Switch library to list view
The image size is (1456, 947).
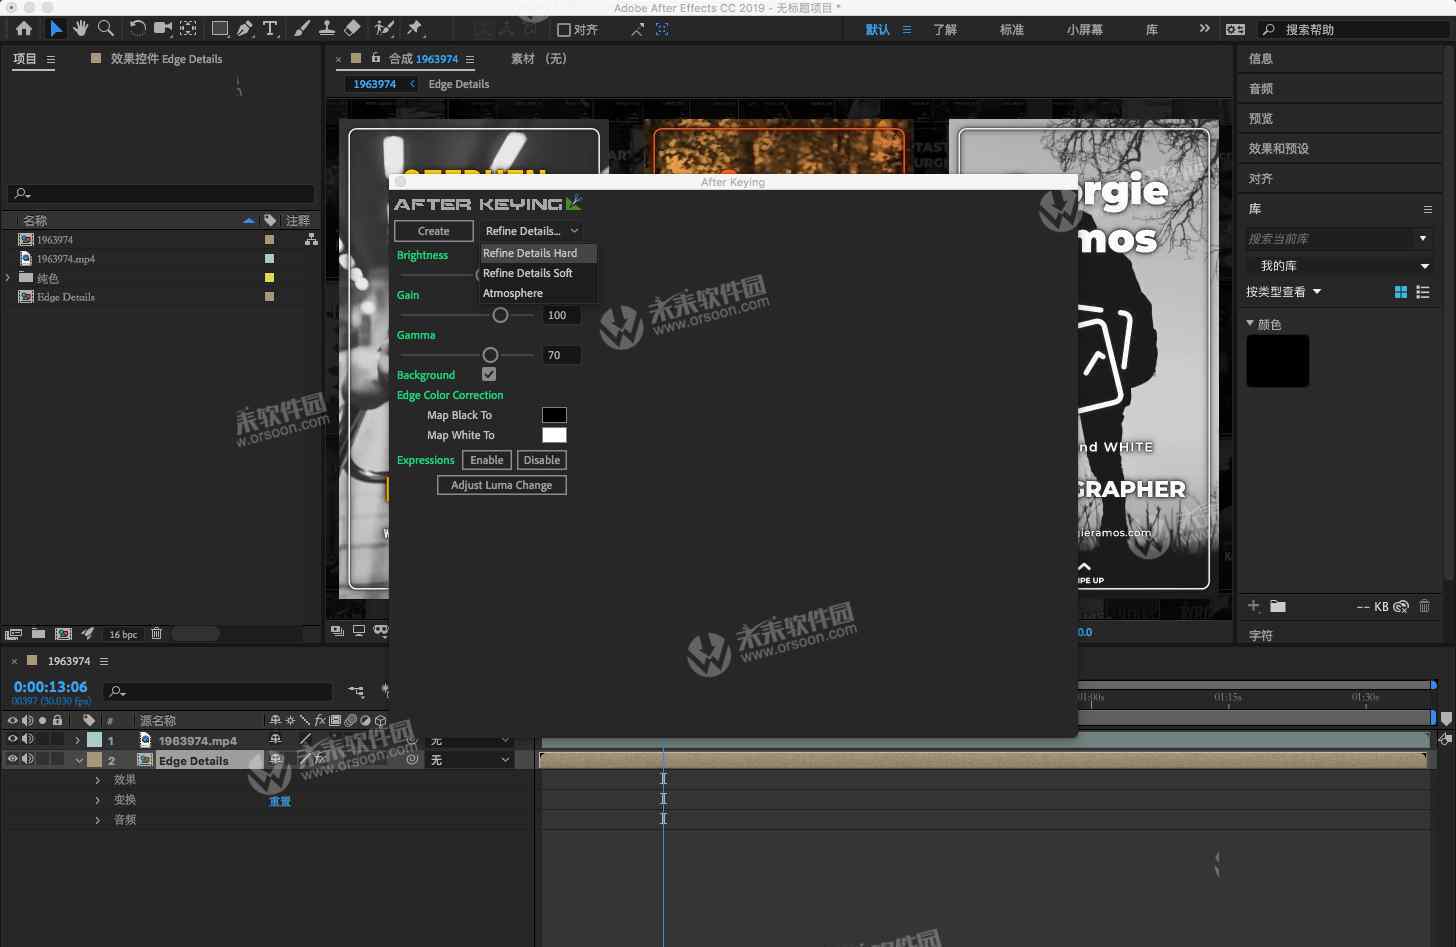1423,292
